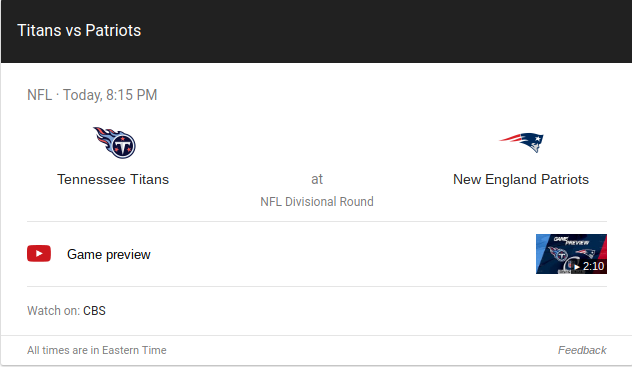Screen dimensions: 632x367
Task: Click the Titans vs Patriots header title
Action: (x=79, y=31)
